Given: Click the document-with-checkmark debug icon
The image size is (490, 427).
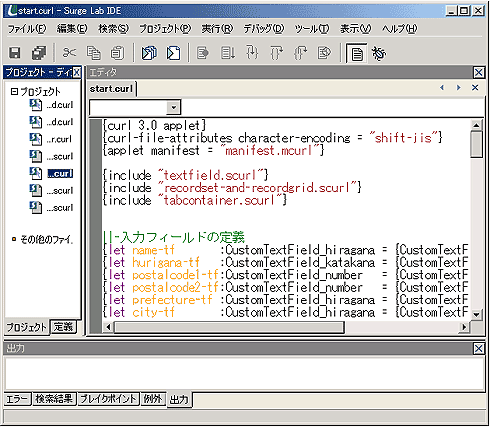Looking at the screenshot, I should (x=324, y=53).
